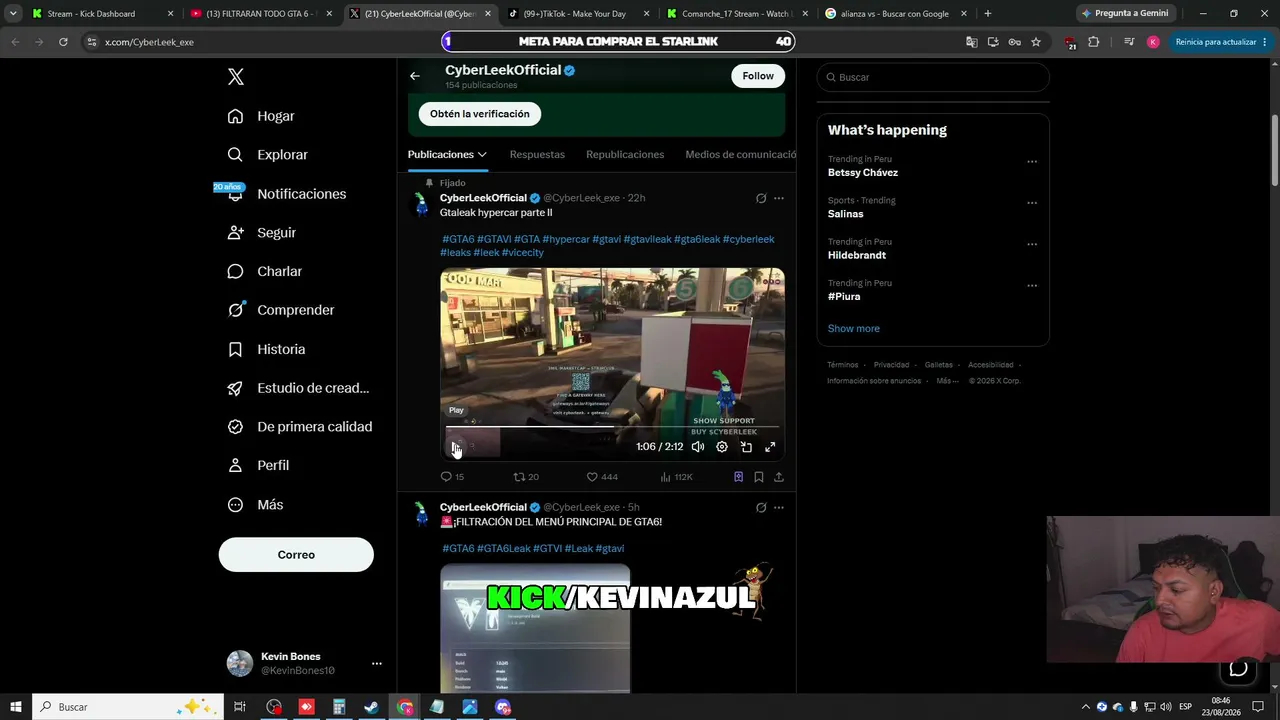Open Notificaciones in the sidebar
This screenshot has height=720, width=1280.
click(286, 194)
